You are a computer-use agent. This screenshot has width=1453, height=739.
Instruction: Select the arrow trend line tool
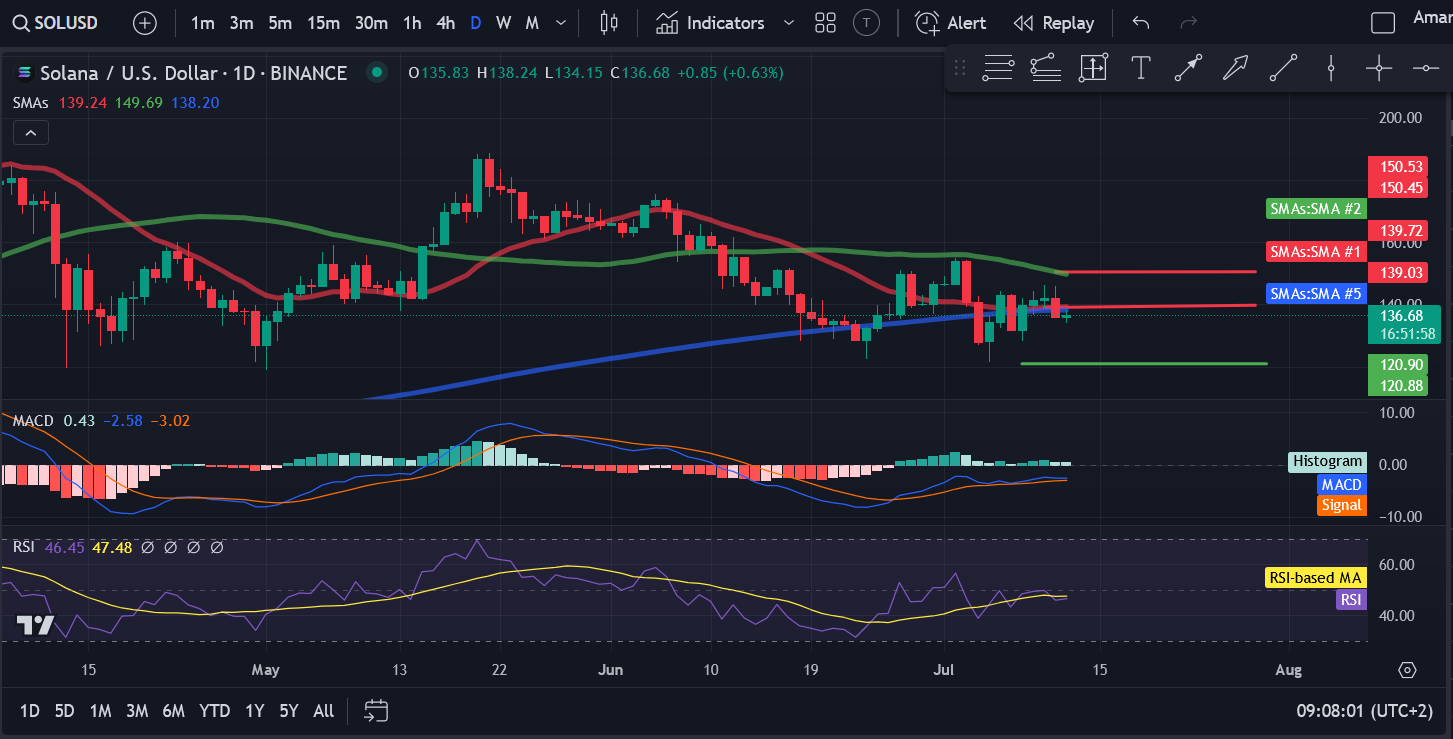(1188, 68)
